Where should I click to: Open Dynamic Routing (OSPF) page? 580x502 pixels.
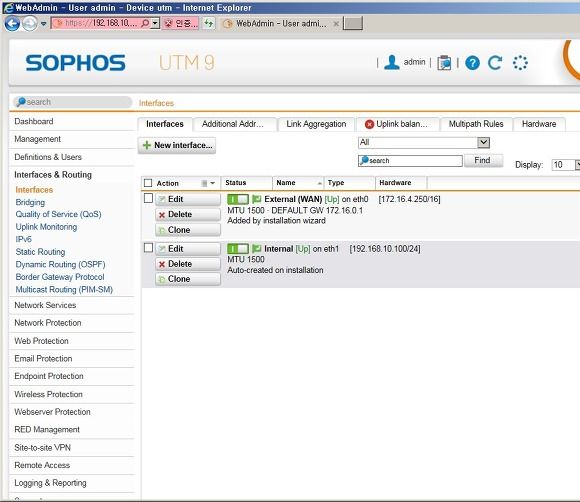pos(60,265)
